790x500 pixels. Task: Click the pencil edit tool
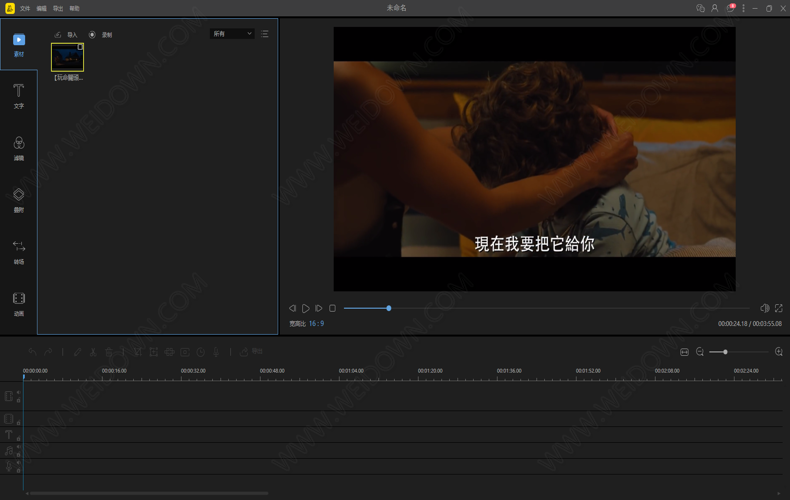pyautogui.click(x=77, y=352)
